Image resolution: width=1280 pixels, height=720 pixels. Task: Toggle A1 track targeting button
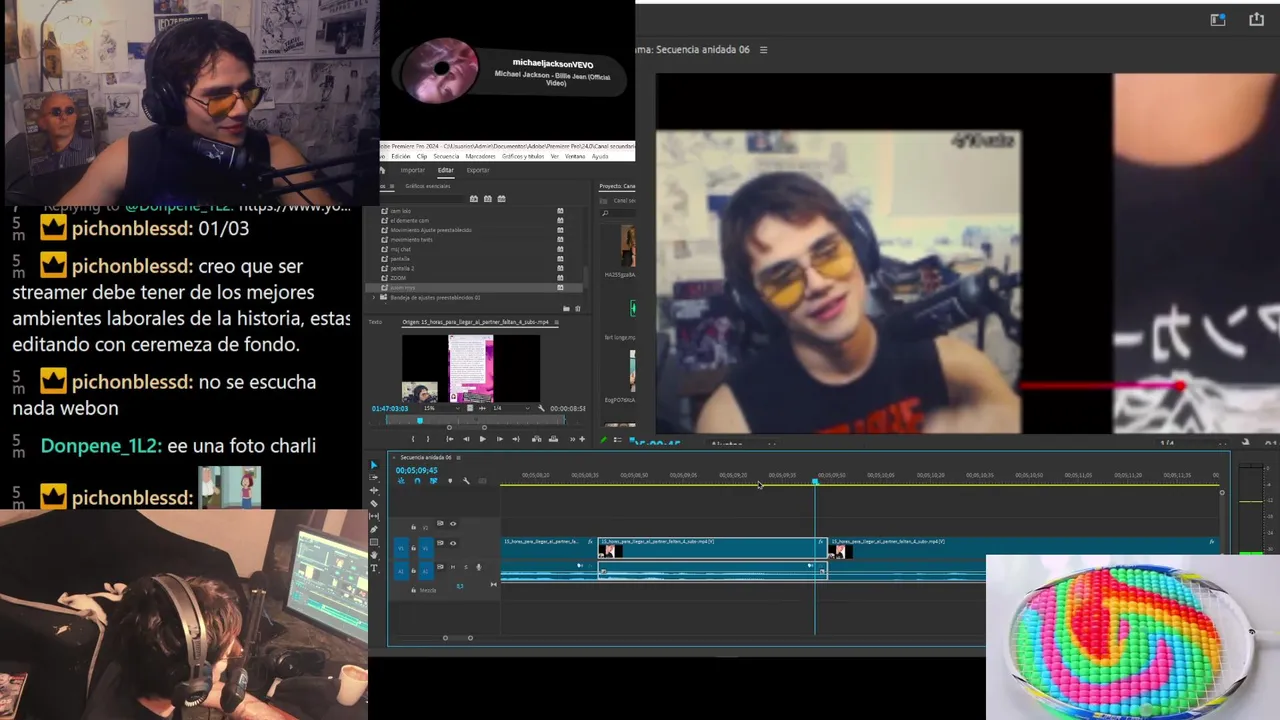click(x=426, y=571)
